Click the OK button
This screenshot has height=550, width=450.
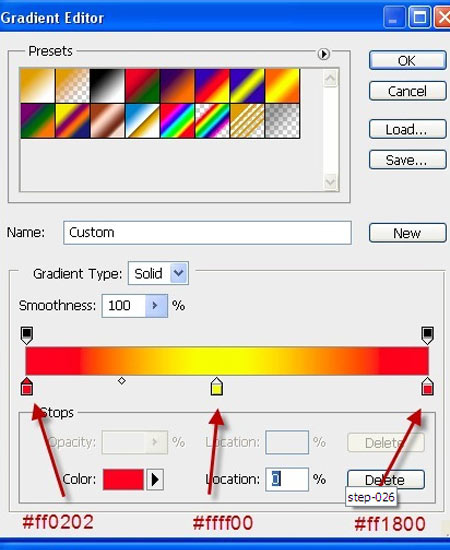[408, 61]
